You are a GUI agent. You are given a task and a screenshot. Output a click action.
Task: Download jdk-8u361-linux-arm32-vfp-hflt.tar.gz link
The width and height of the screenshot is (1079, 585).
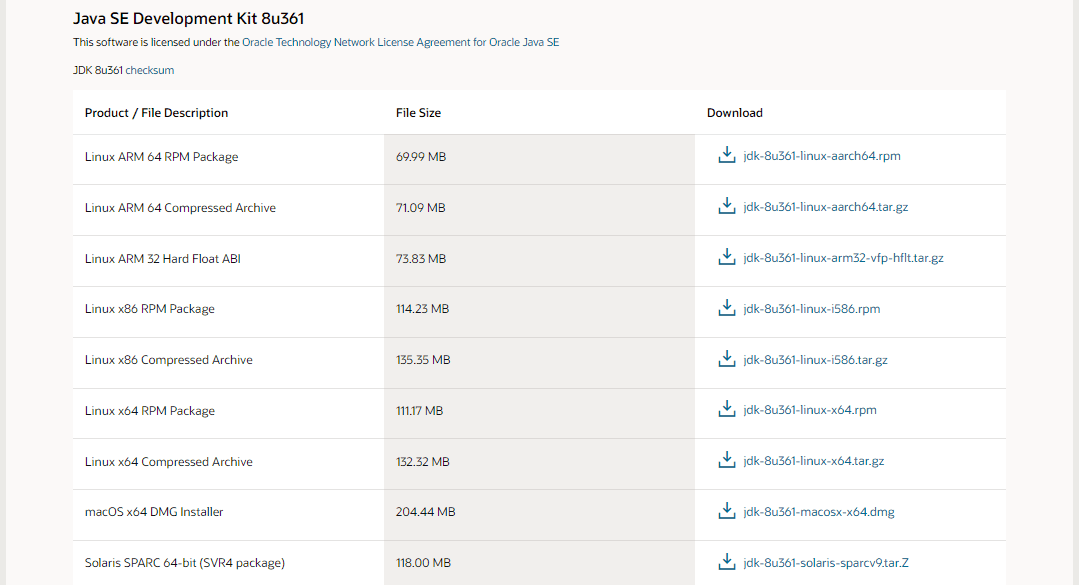pos(843,257)
